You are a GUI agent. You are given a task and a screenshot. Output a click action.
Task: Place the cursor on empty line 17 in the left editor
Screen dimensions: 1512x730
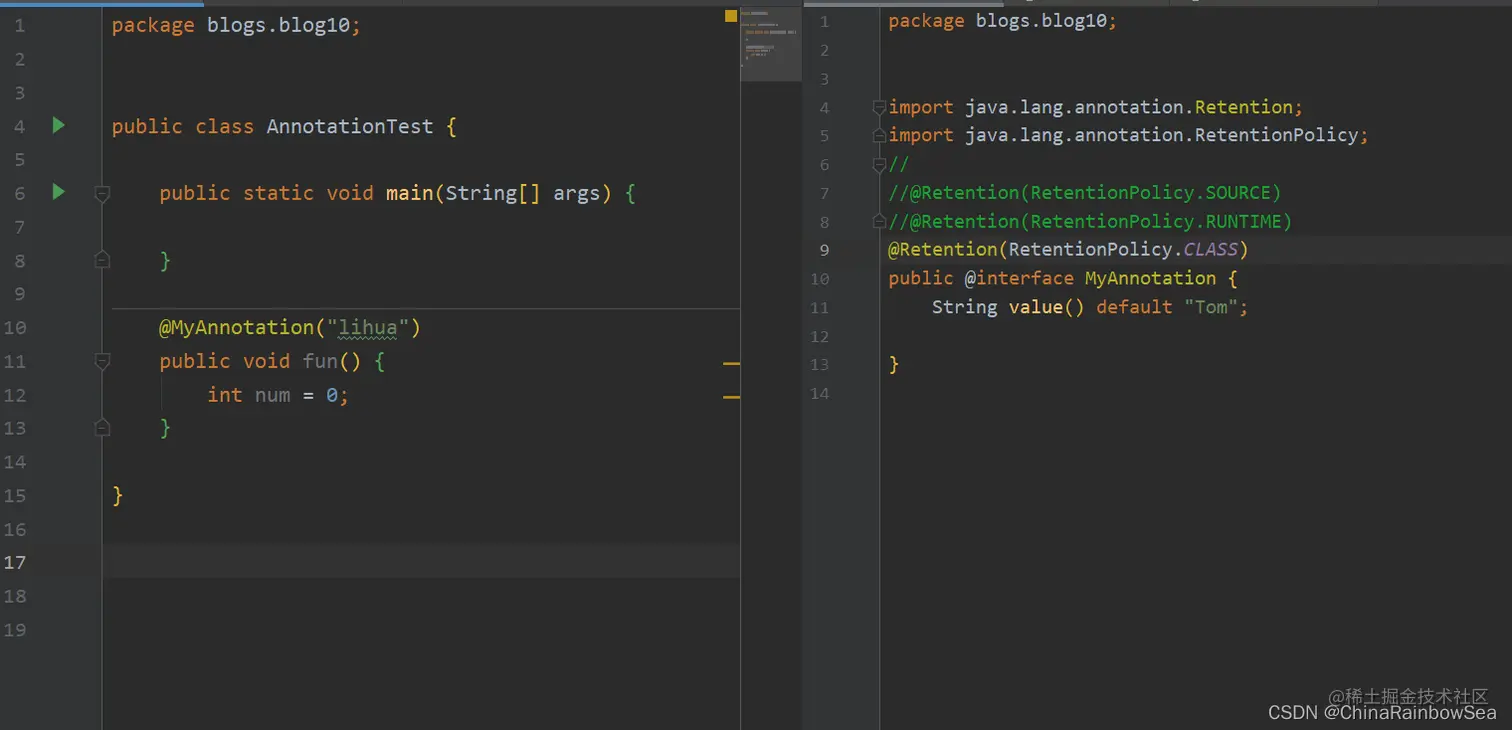421,561
